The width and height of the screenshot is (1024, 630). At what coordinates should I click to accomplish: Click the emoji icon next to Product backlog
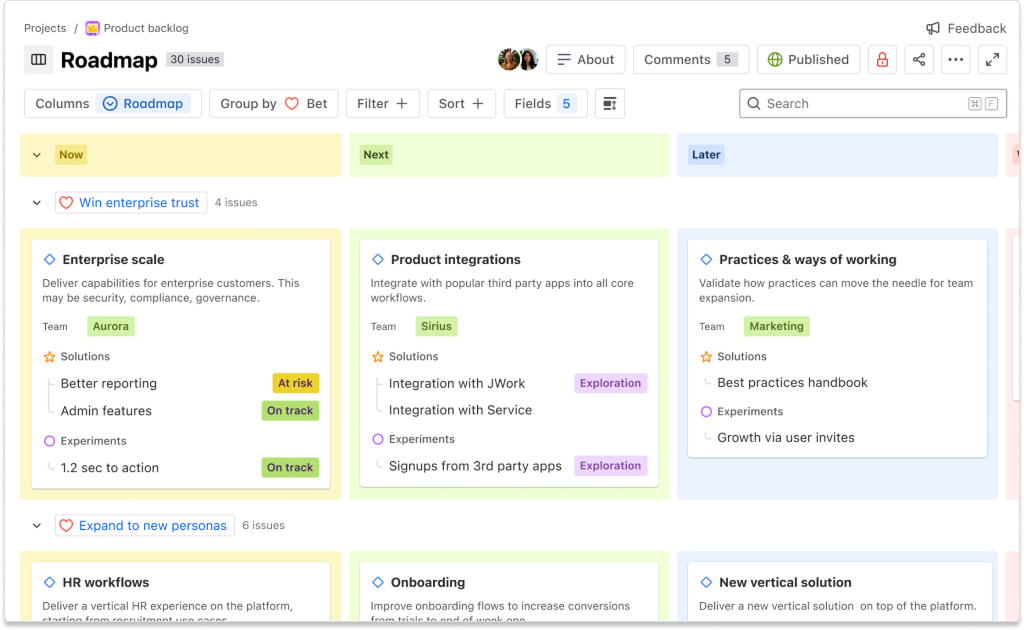(x=92, y=27)
